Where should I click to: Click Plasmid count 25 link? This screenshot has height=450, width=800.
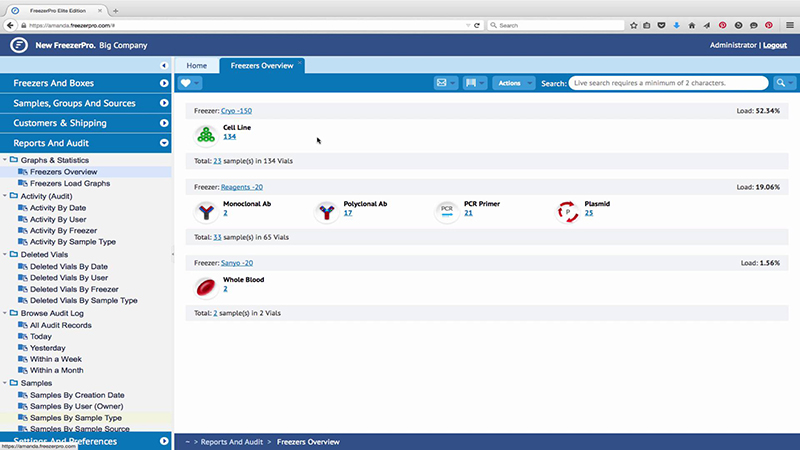click(589, 213)
